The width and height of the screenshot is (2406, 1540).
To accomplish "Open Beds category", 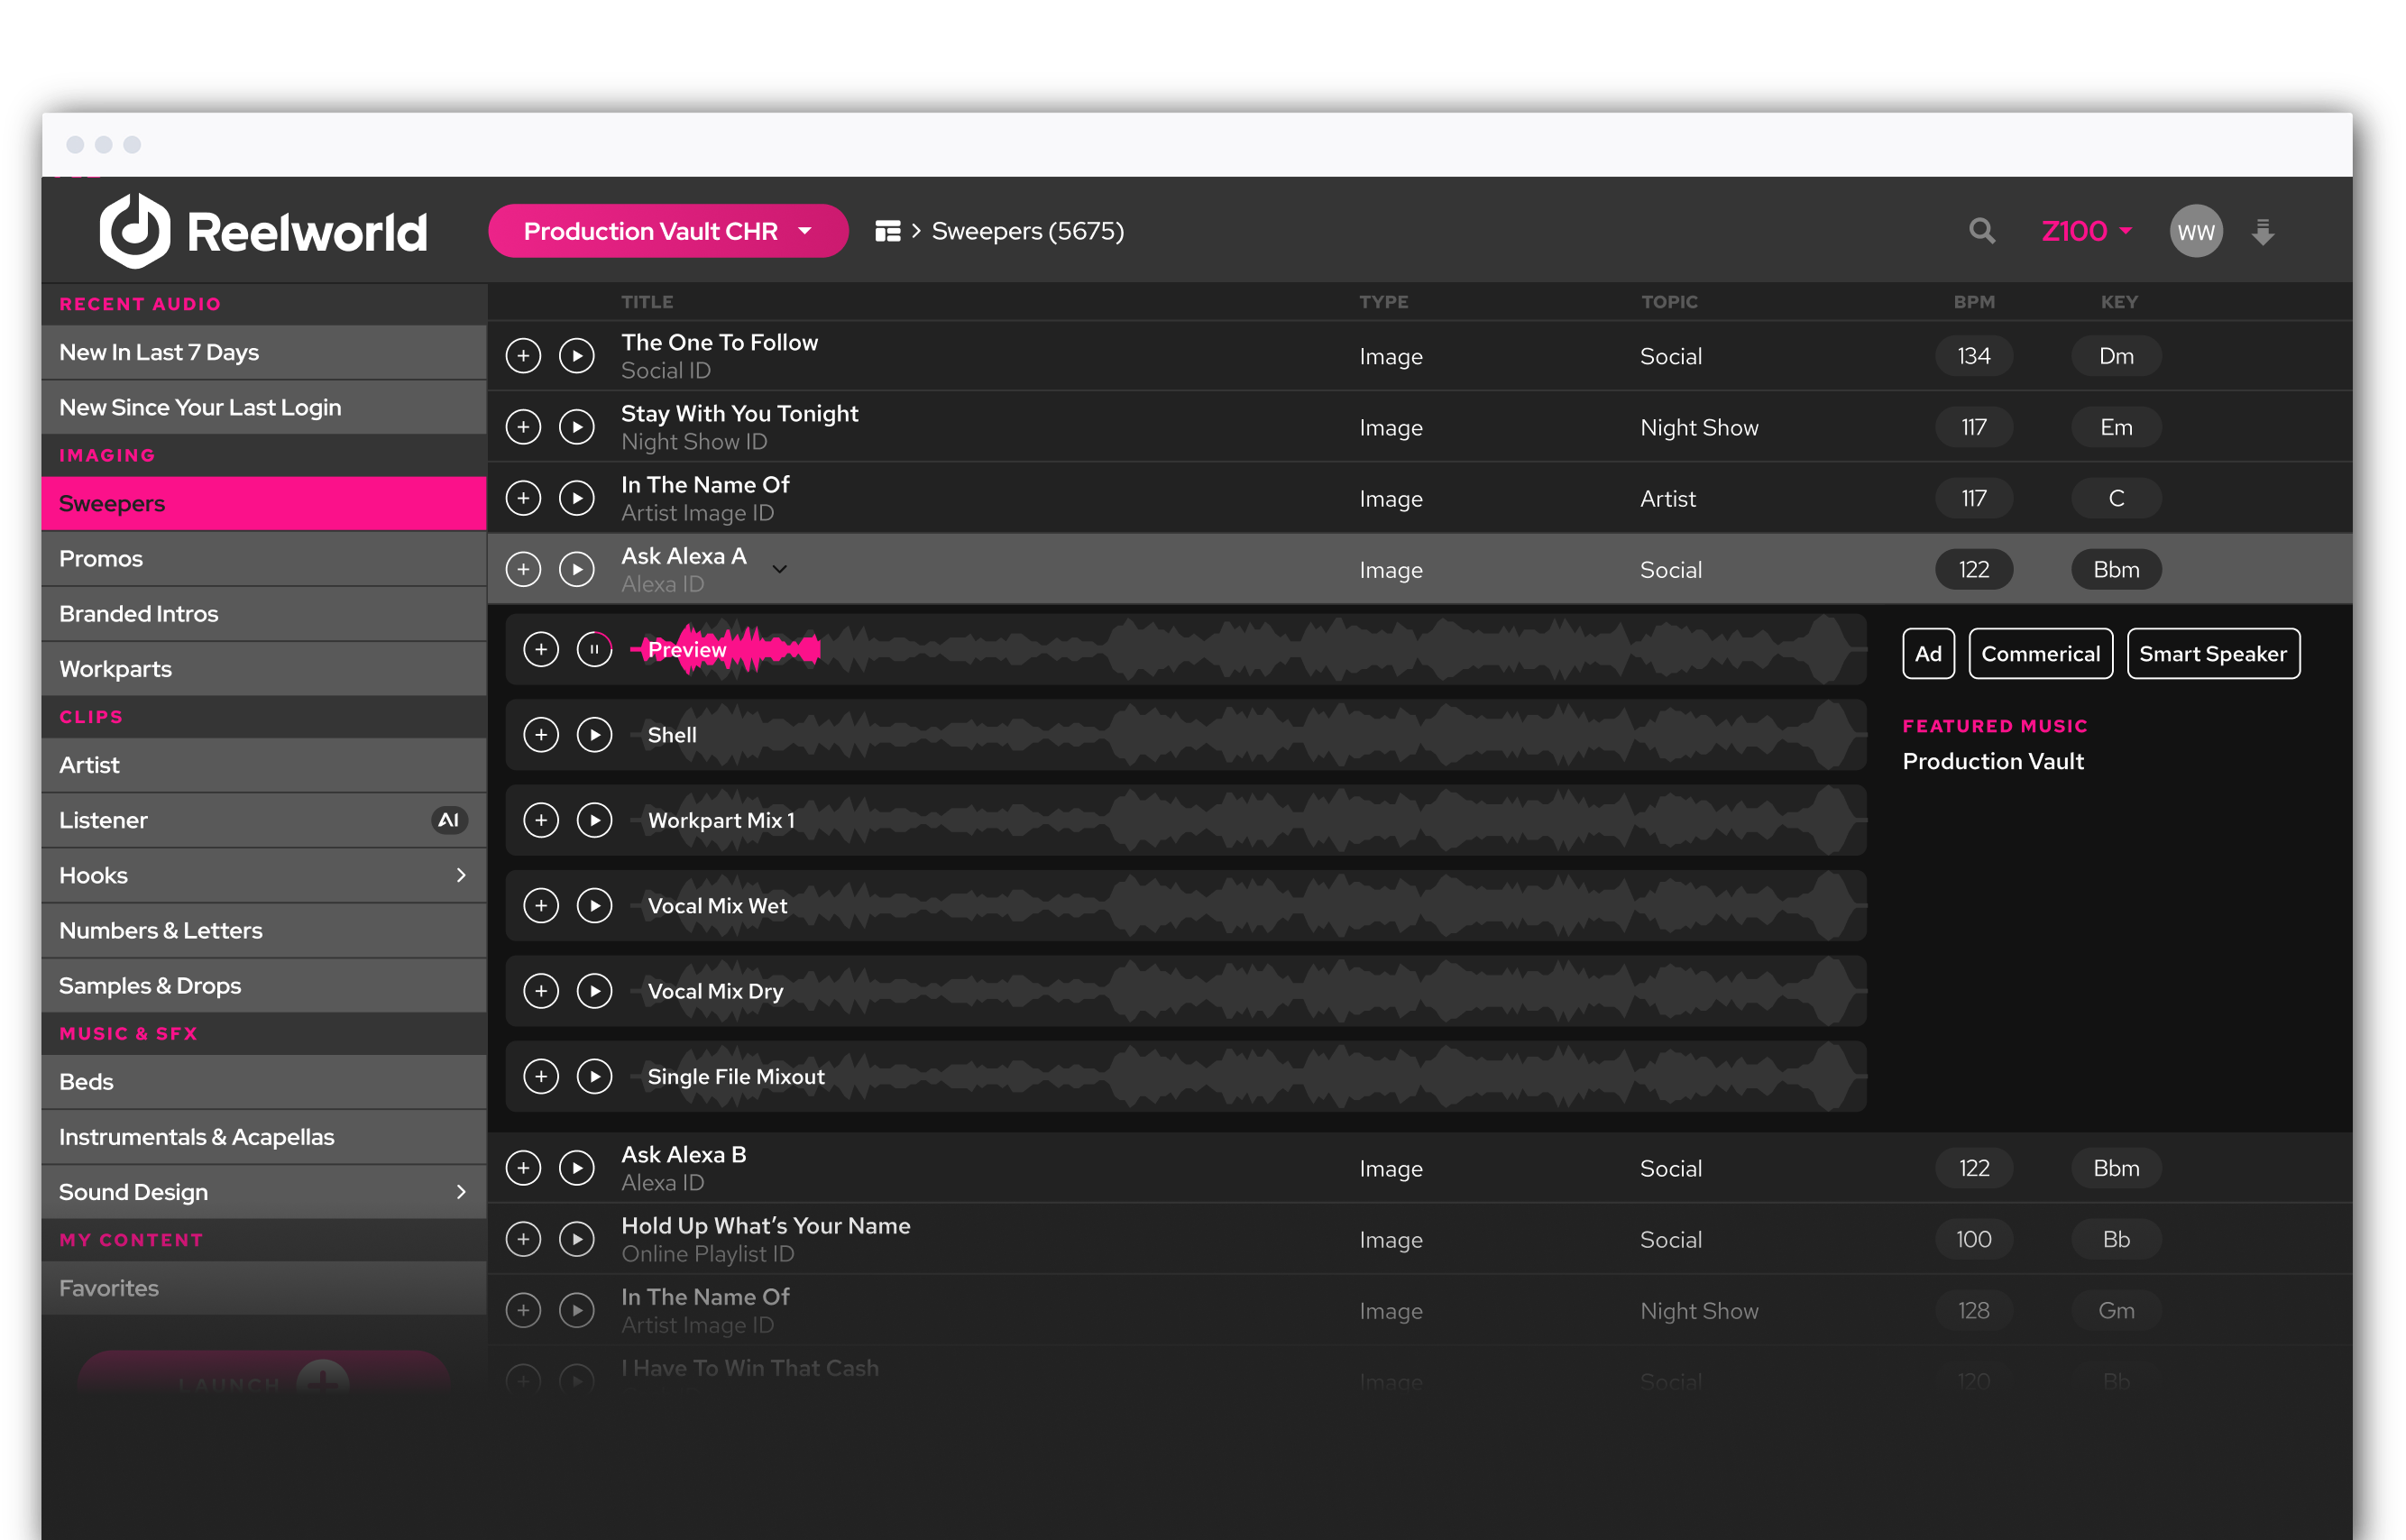I will pyautogui.click(x=264, y=1082).
